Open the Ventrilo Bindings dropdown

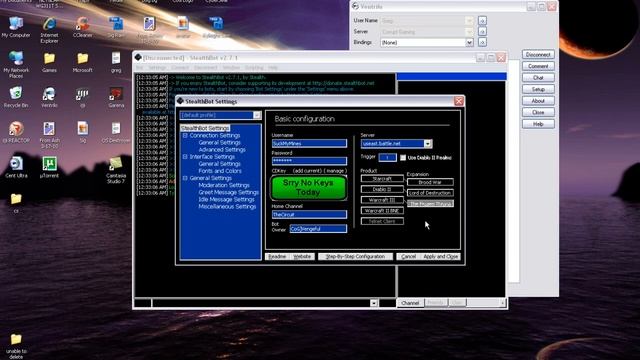[x=469, y=42]
